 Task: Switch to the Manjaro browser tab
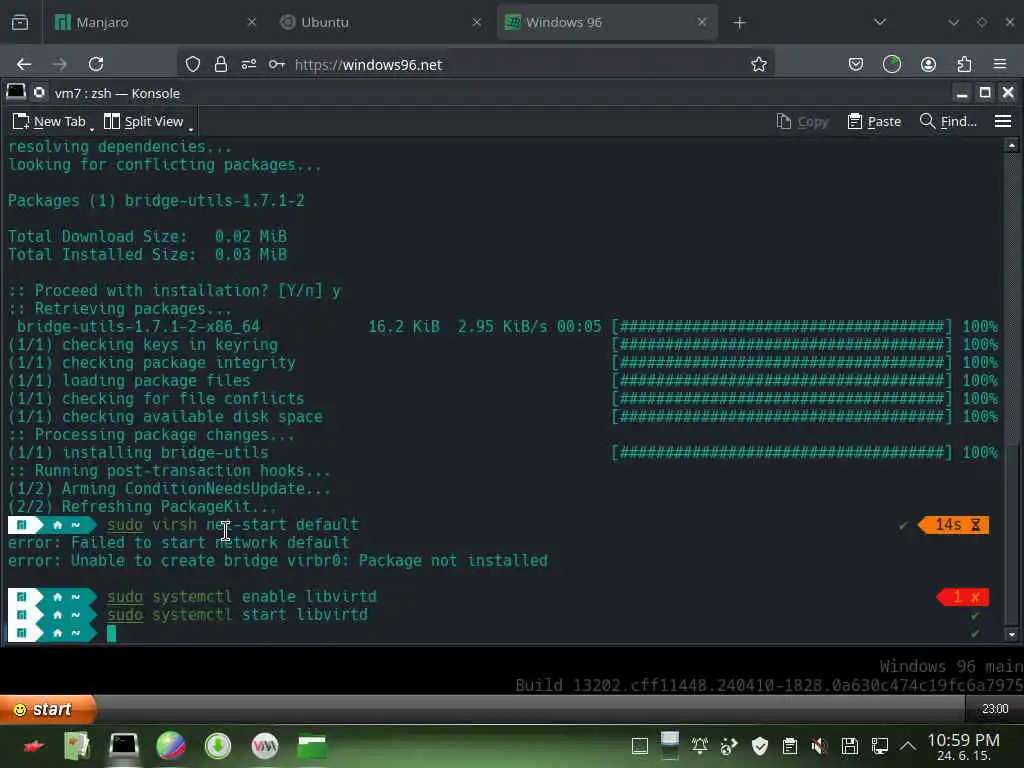tap(156, 22)
